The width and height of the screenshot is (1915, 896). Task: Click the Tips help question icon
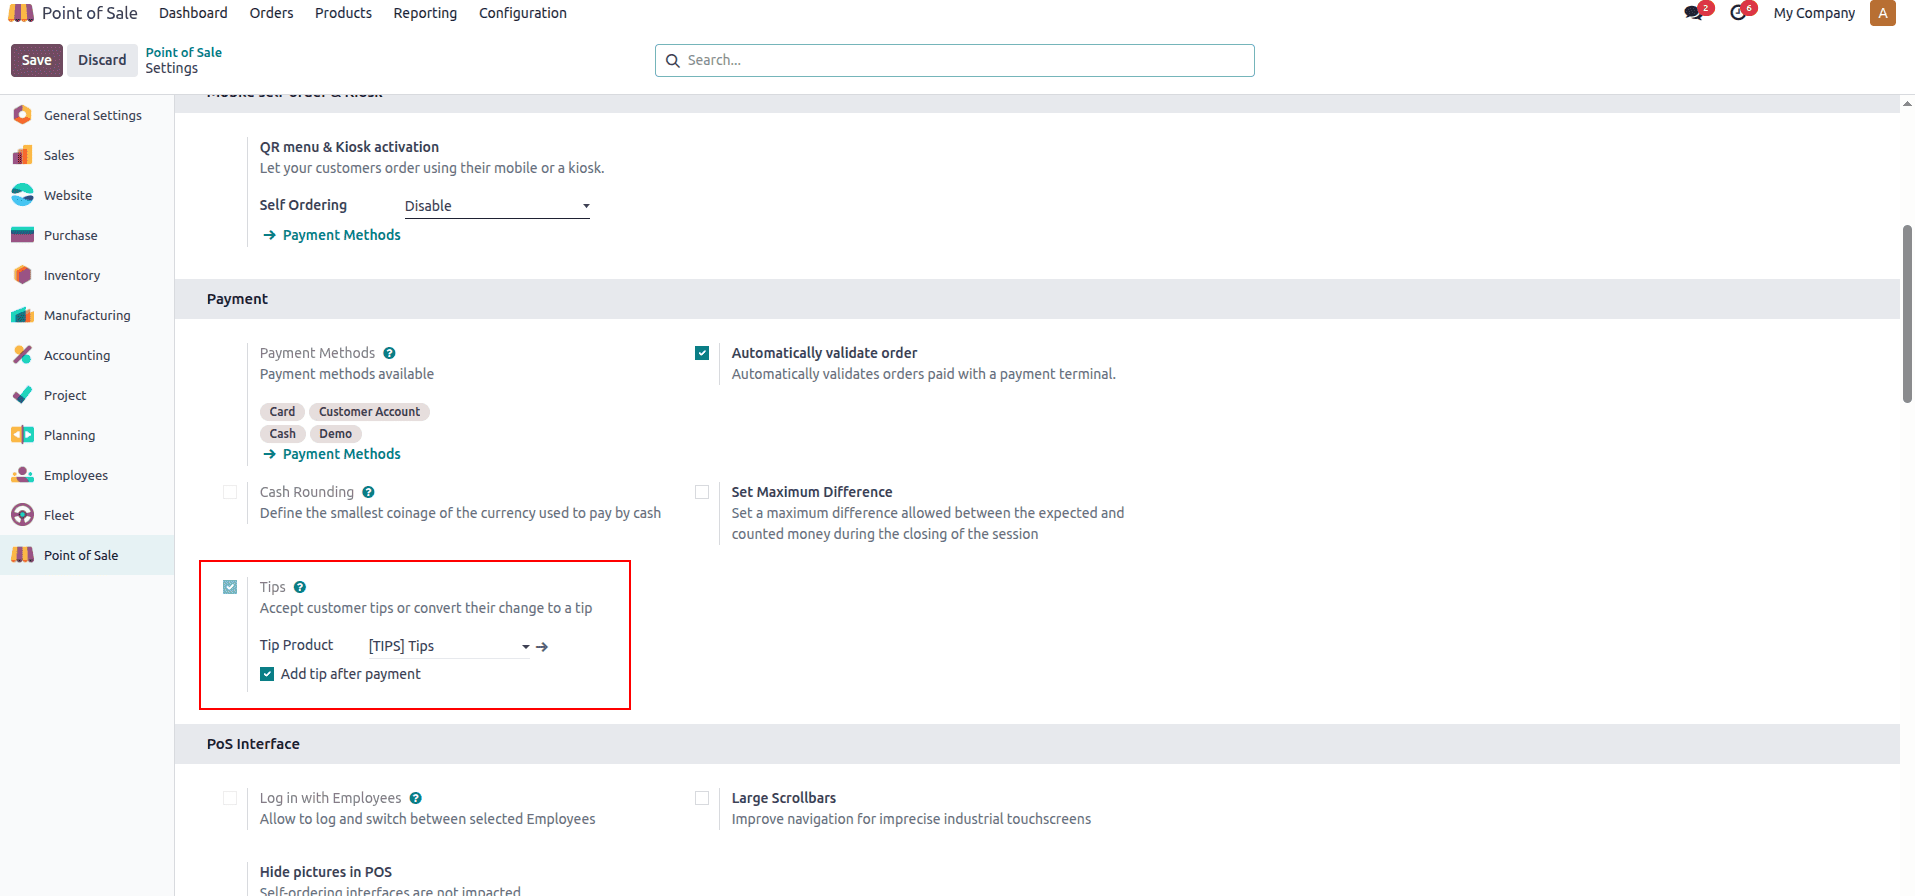pyautogui.click(x=300, y=587)
